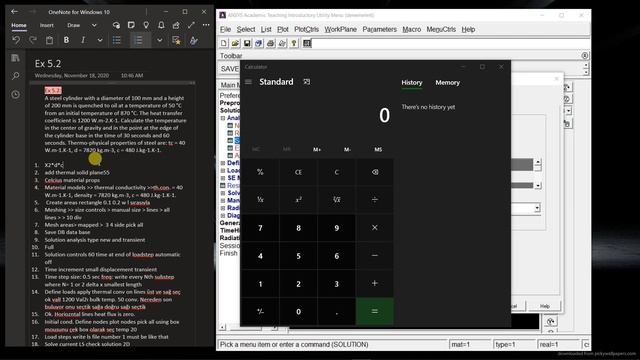
Task: Toggle bulleted list in OneNote
Action: (117, 40)
